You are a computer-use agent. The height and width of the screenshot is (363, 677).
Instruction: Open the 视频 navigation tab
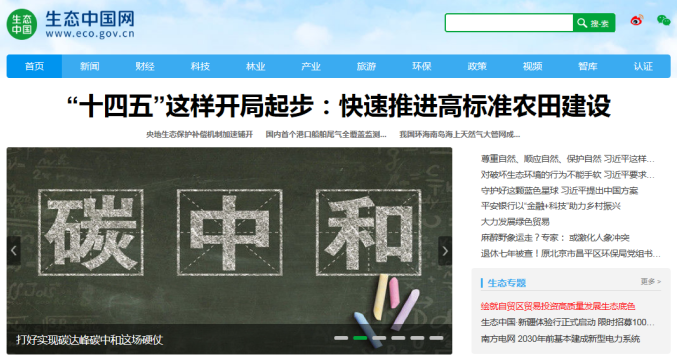pyautogui.click(x=532, y=66)
